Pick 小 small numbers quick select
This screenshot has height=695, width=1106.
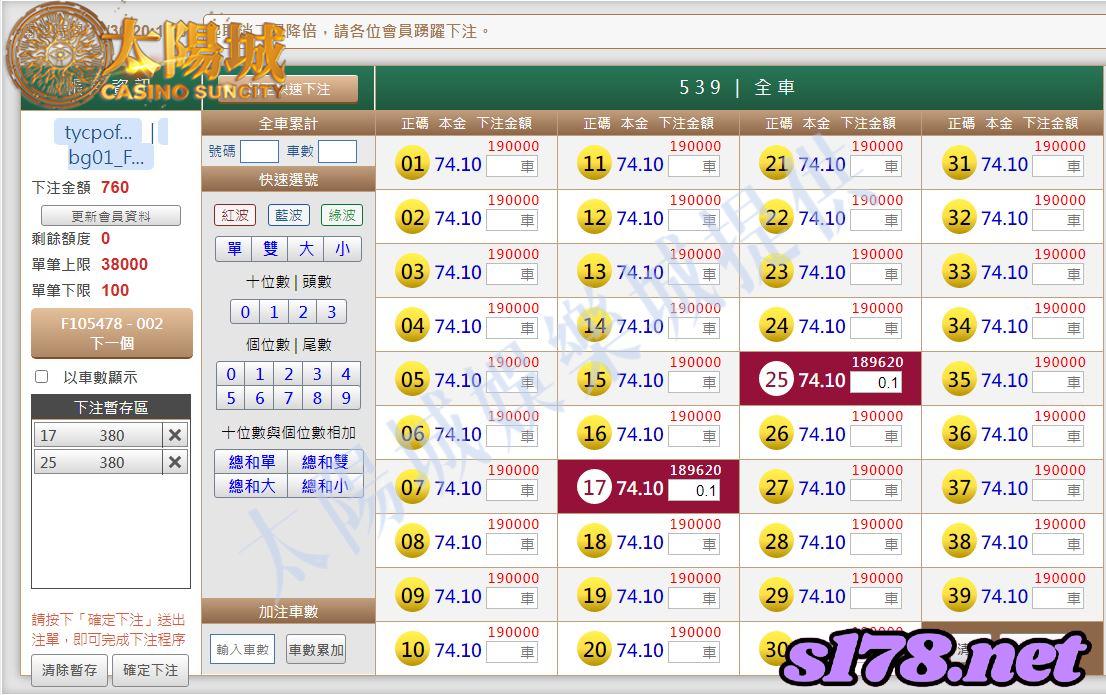click(343, 249)
